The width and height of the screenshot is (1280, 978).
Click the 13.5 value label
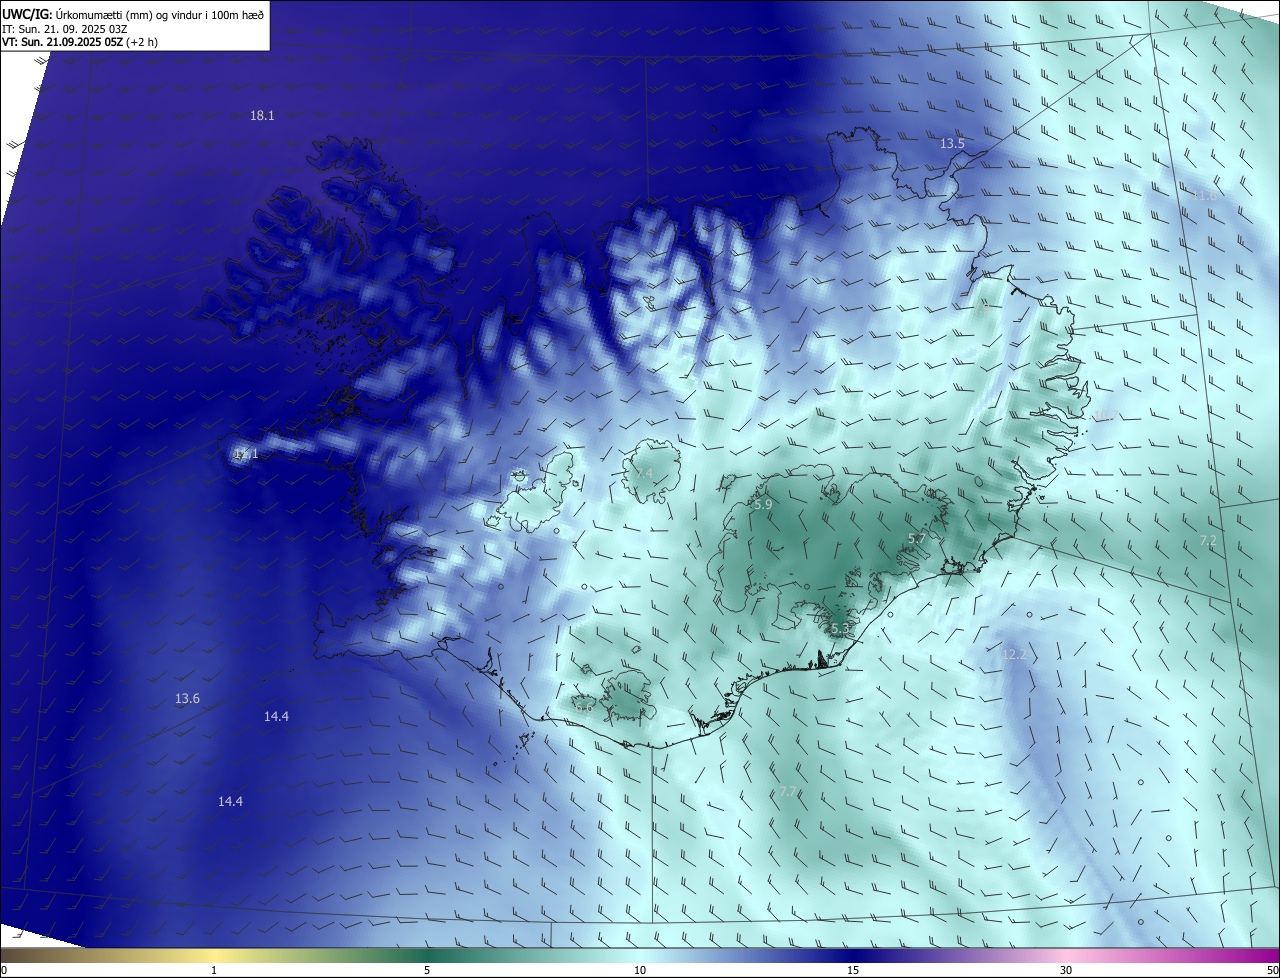tap(952, 144)
